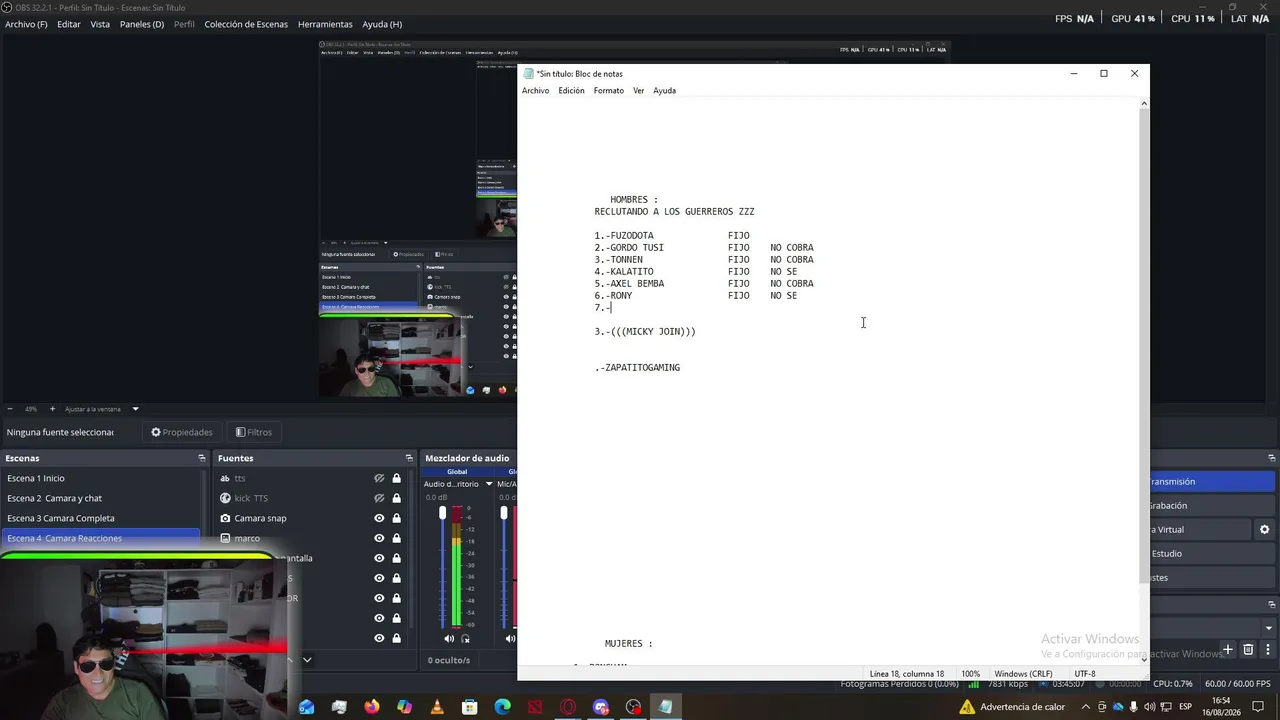Toggle visibility of the last source row
1280x720 pixels.
pos(379,638)
